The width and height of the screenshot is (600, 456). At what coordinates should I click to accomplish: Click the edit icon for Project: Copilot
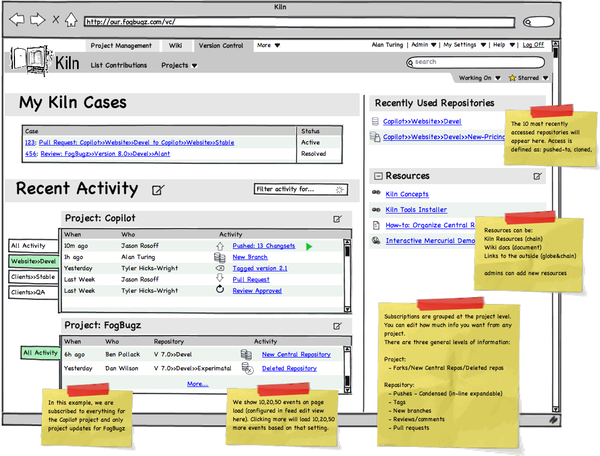[x=338, y=218]
